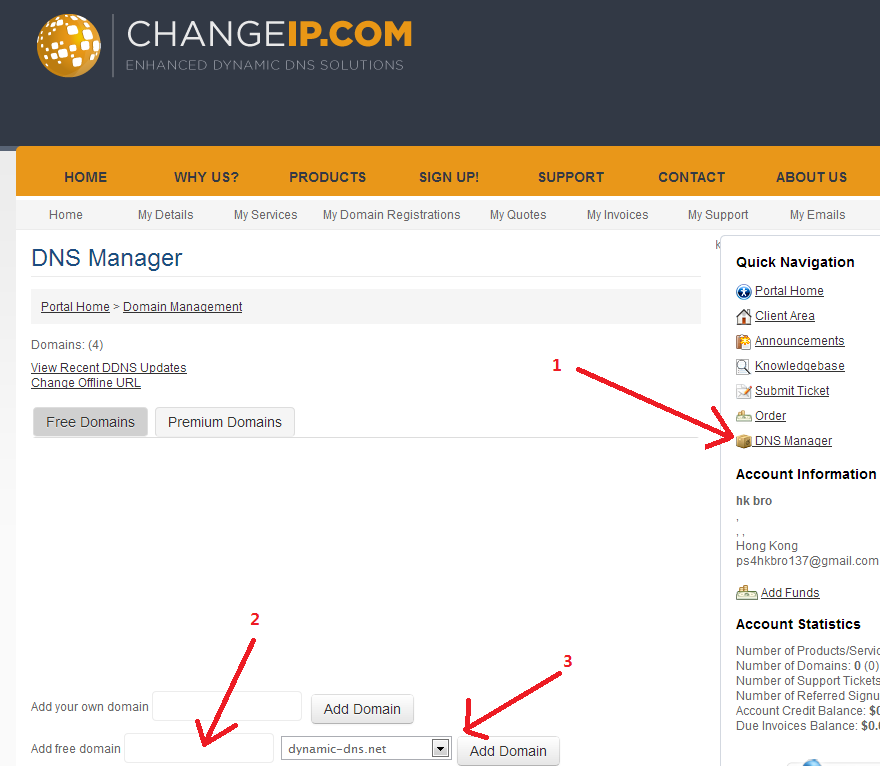880x766 pixels.
Task: Follow the Portal Home breadcrumb link
Action: click(x=75, y=307)
